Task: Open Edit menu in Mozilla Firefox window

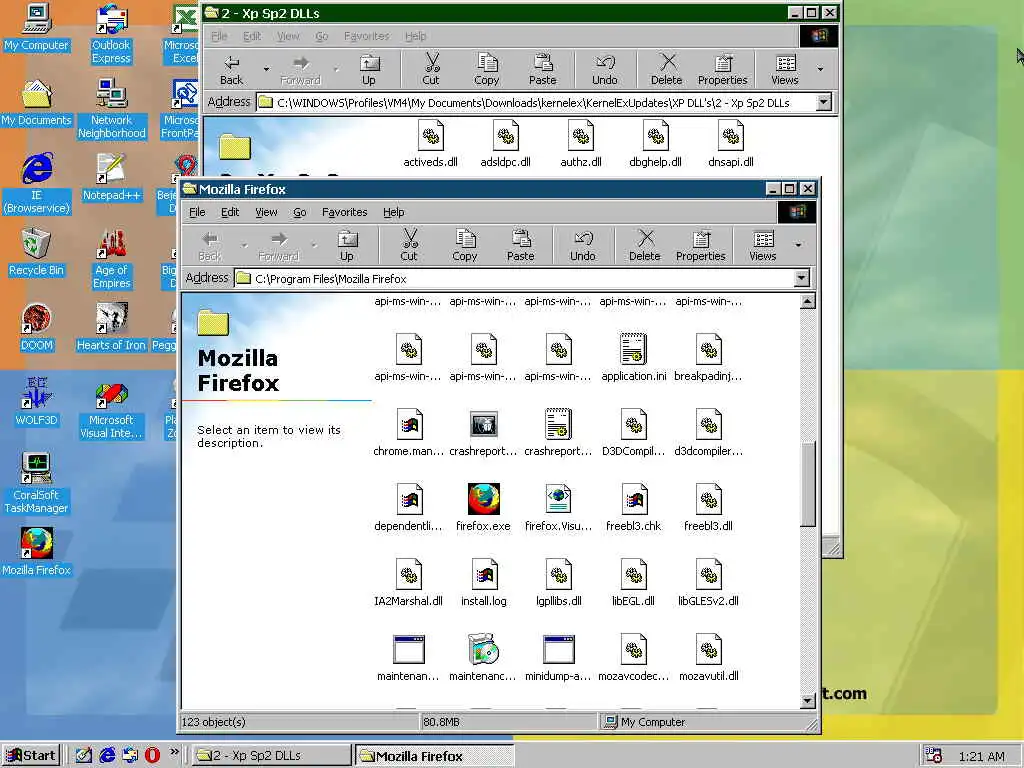Action: 230,212
